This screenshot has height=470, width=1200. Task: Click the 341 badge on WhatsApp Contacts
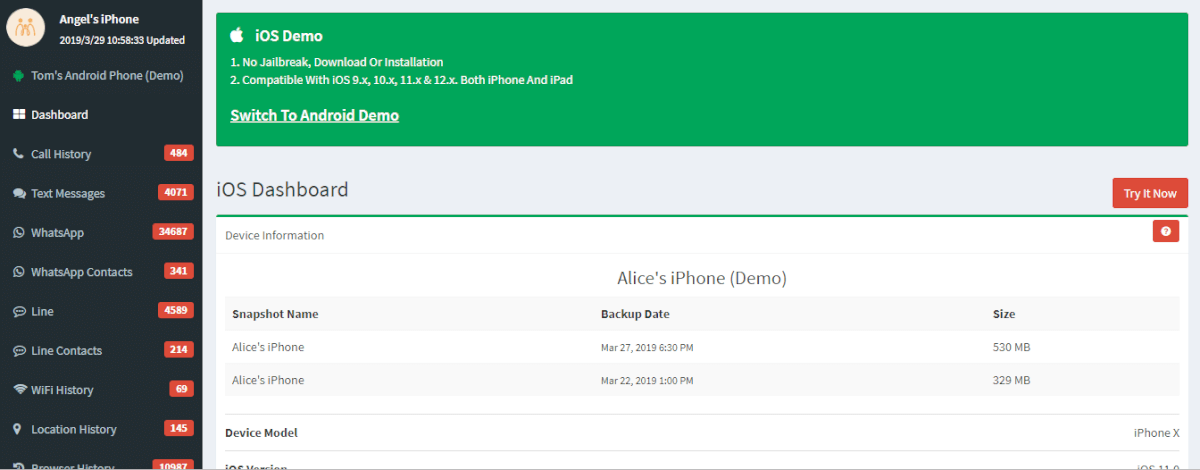[x=179, y=271]
